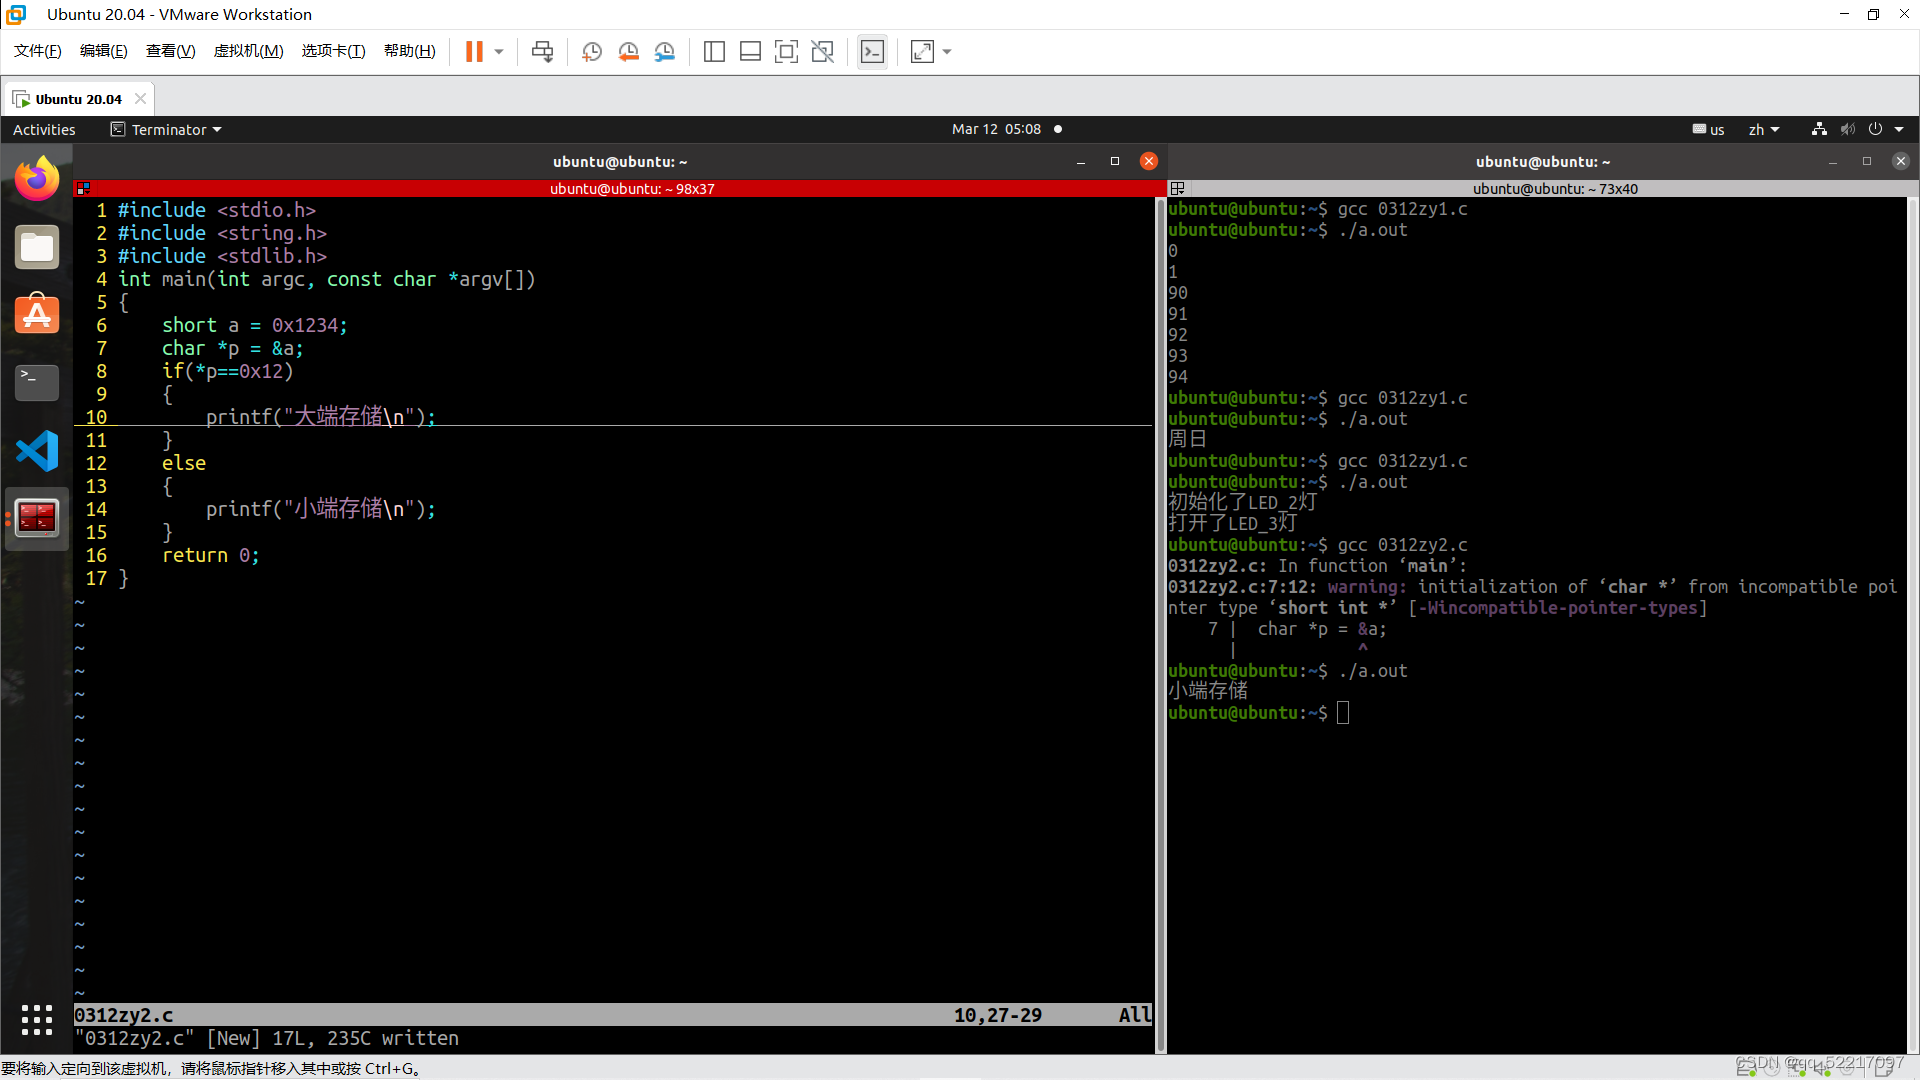1920x1080 pixels.
Task: Toggle console view button
Action: point(872,52)
